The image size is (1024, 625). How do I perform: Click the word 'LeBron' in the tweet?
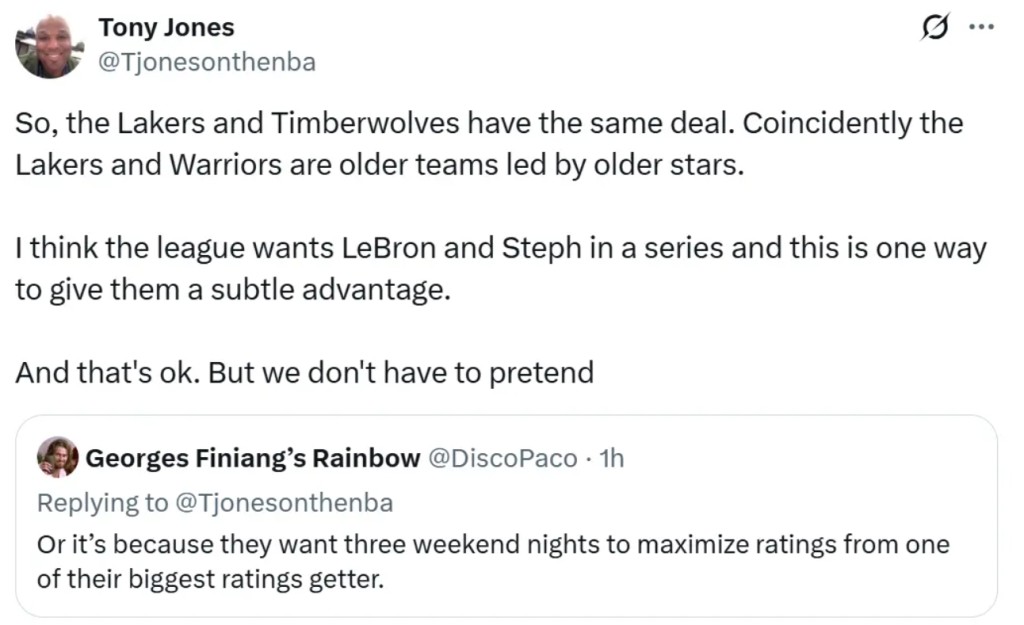point(388,249)
